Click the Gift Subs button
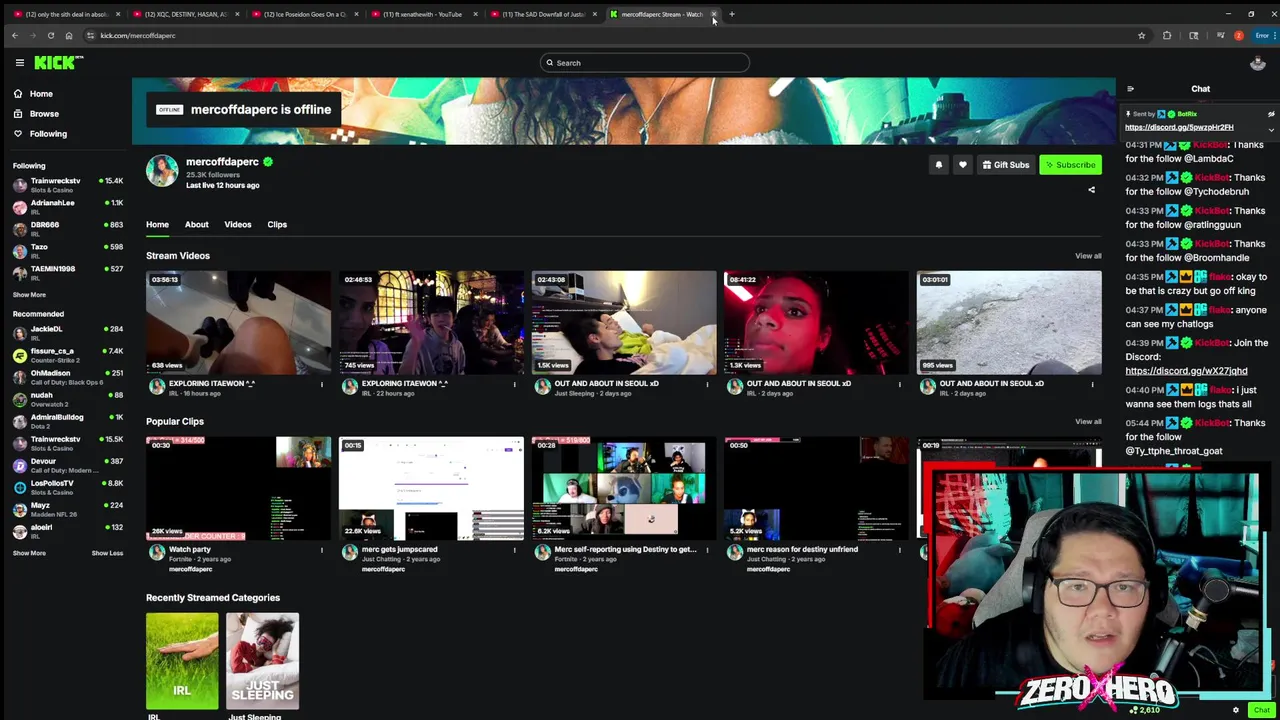This screenshot has width=1280, height=720. pyautogui.click(x=1005, y=165)
